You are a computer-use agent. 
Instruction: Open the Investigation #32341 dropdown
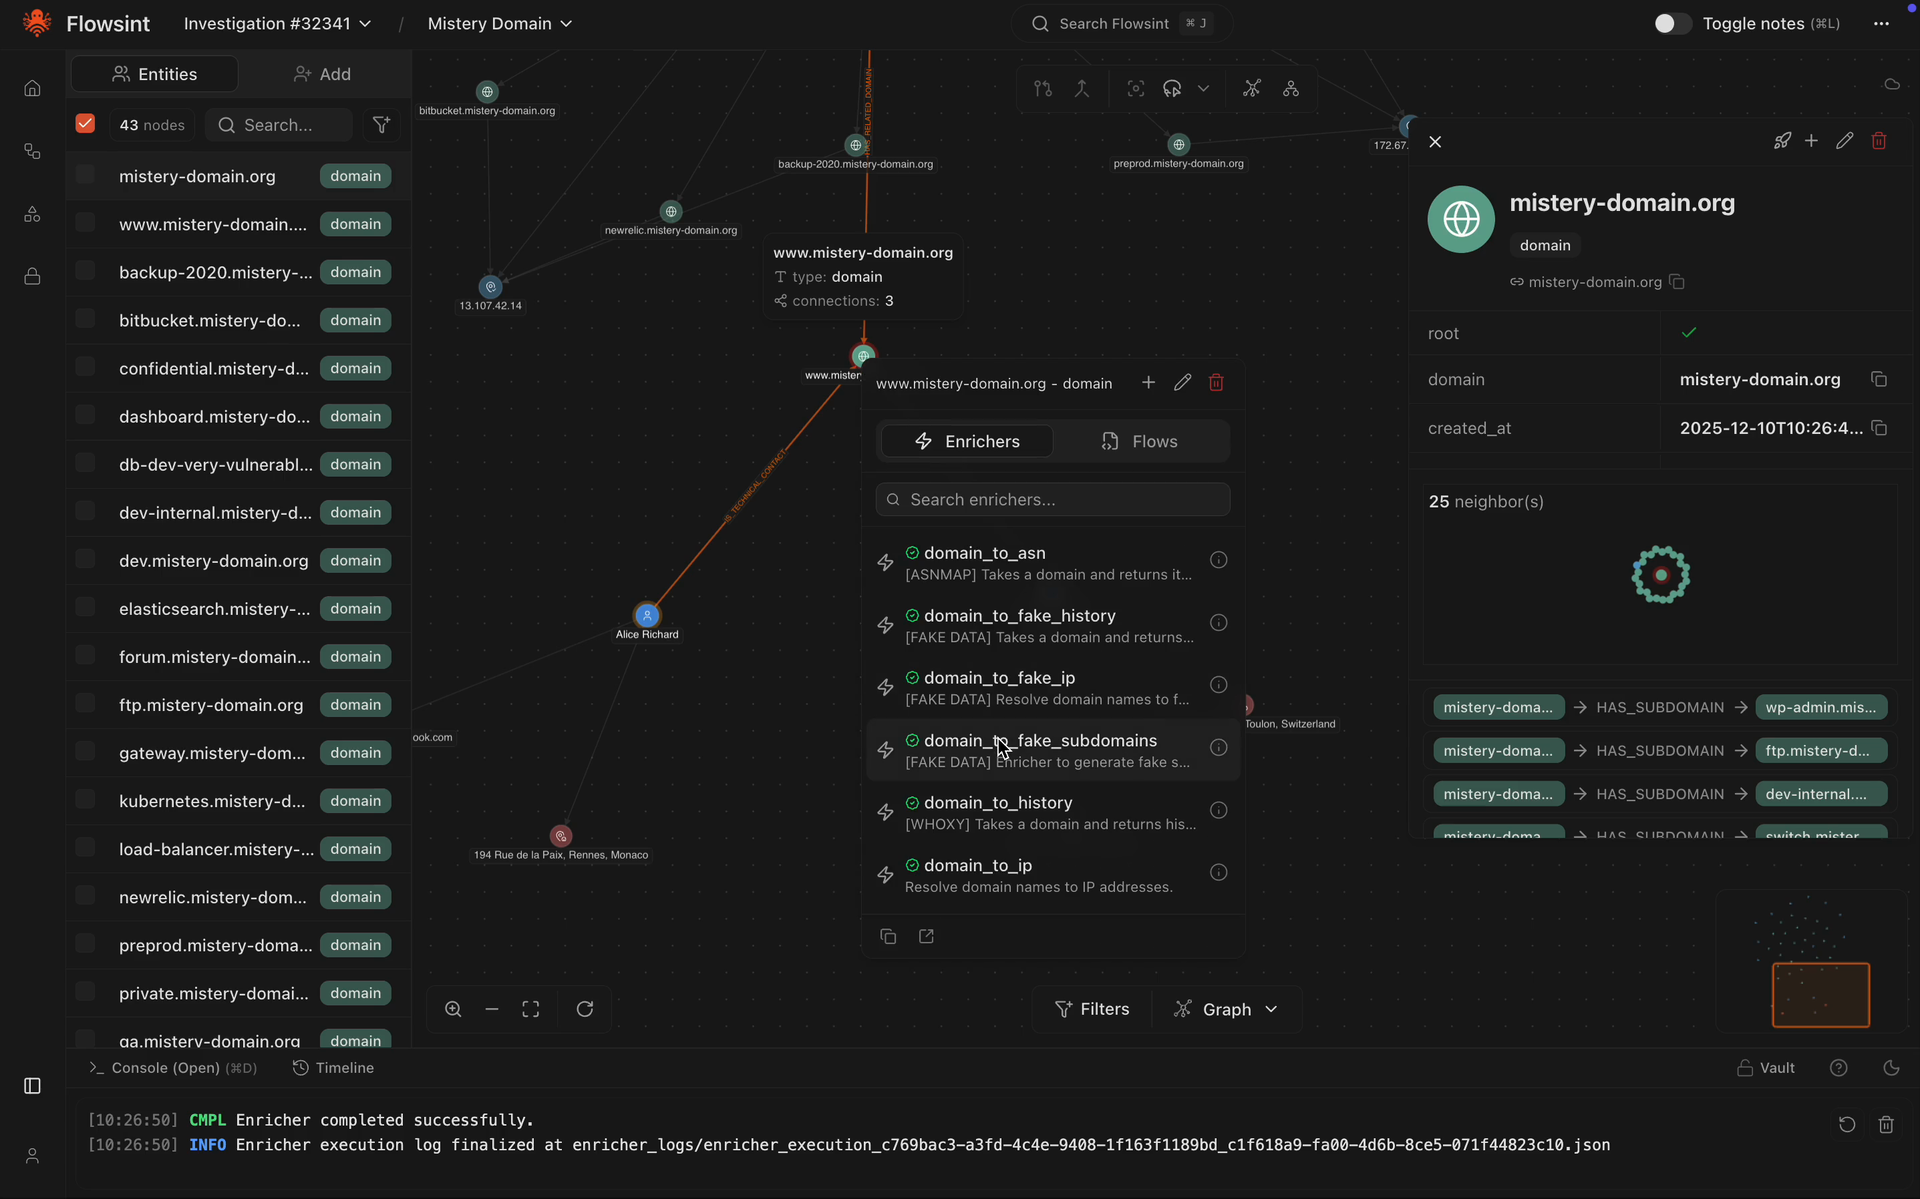(277, 23)
